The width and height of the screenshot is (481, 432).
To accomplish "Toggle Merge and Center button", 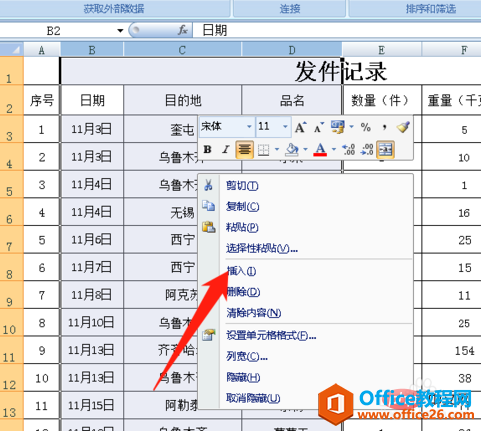I will tap(386, 149).
